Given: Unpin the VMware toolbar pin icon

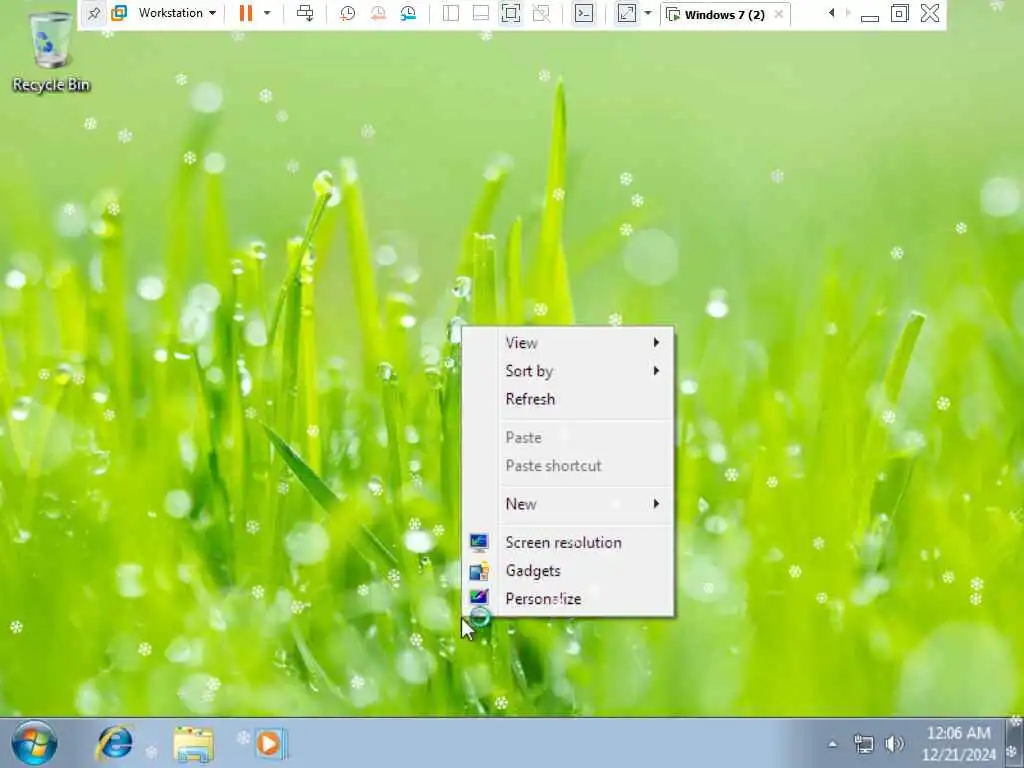Looking at the screenshot, I should tap(94, 13).
